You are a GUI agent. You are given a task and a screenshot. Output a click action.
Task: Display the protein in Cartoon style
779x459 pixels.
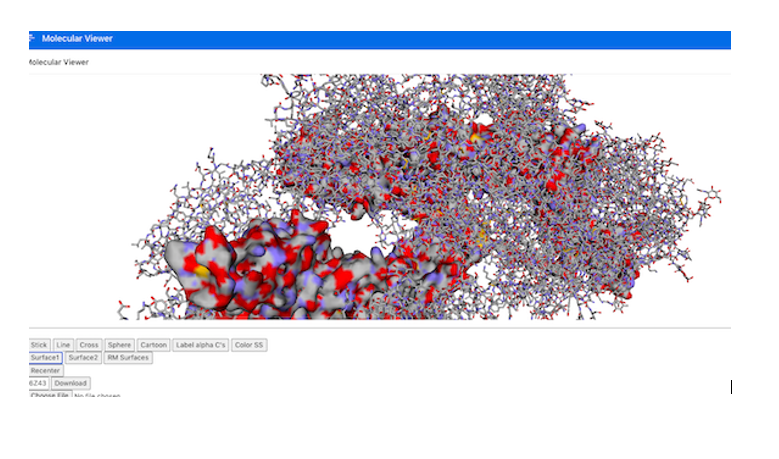(x=153, y=345)
